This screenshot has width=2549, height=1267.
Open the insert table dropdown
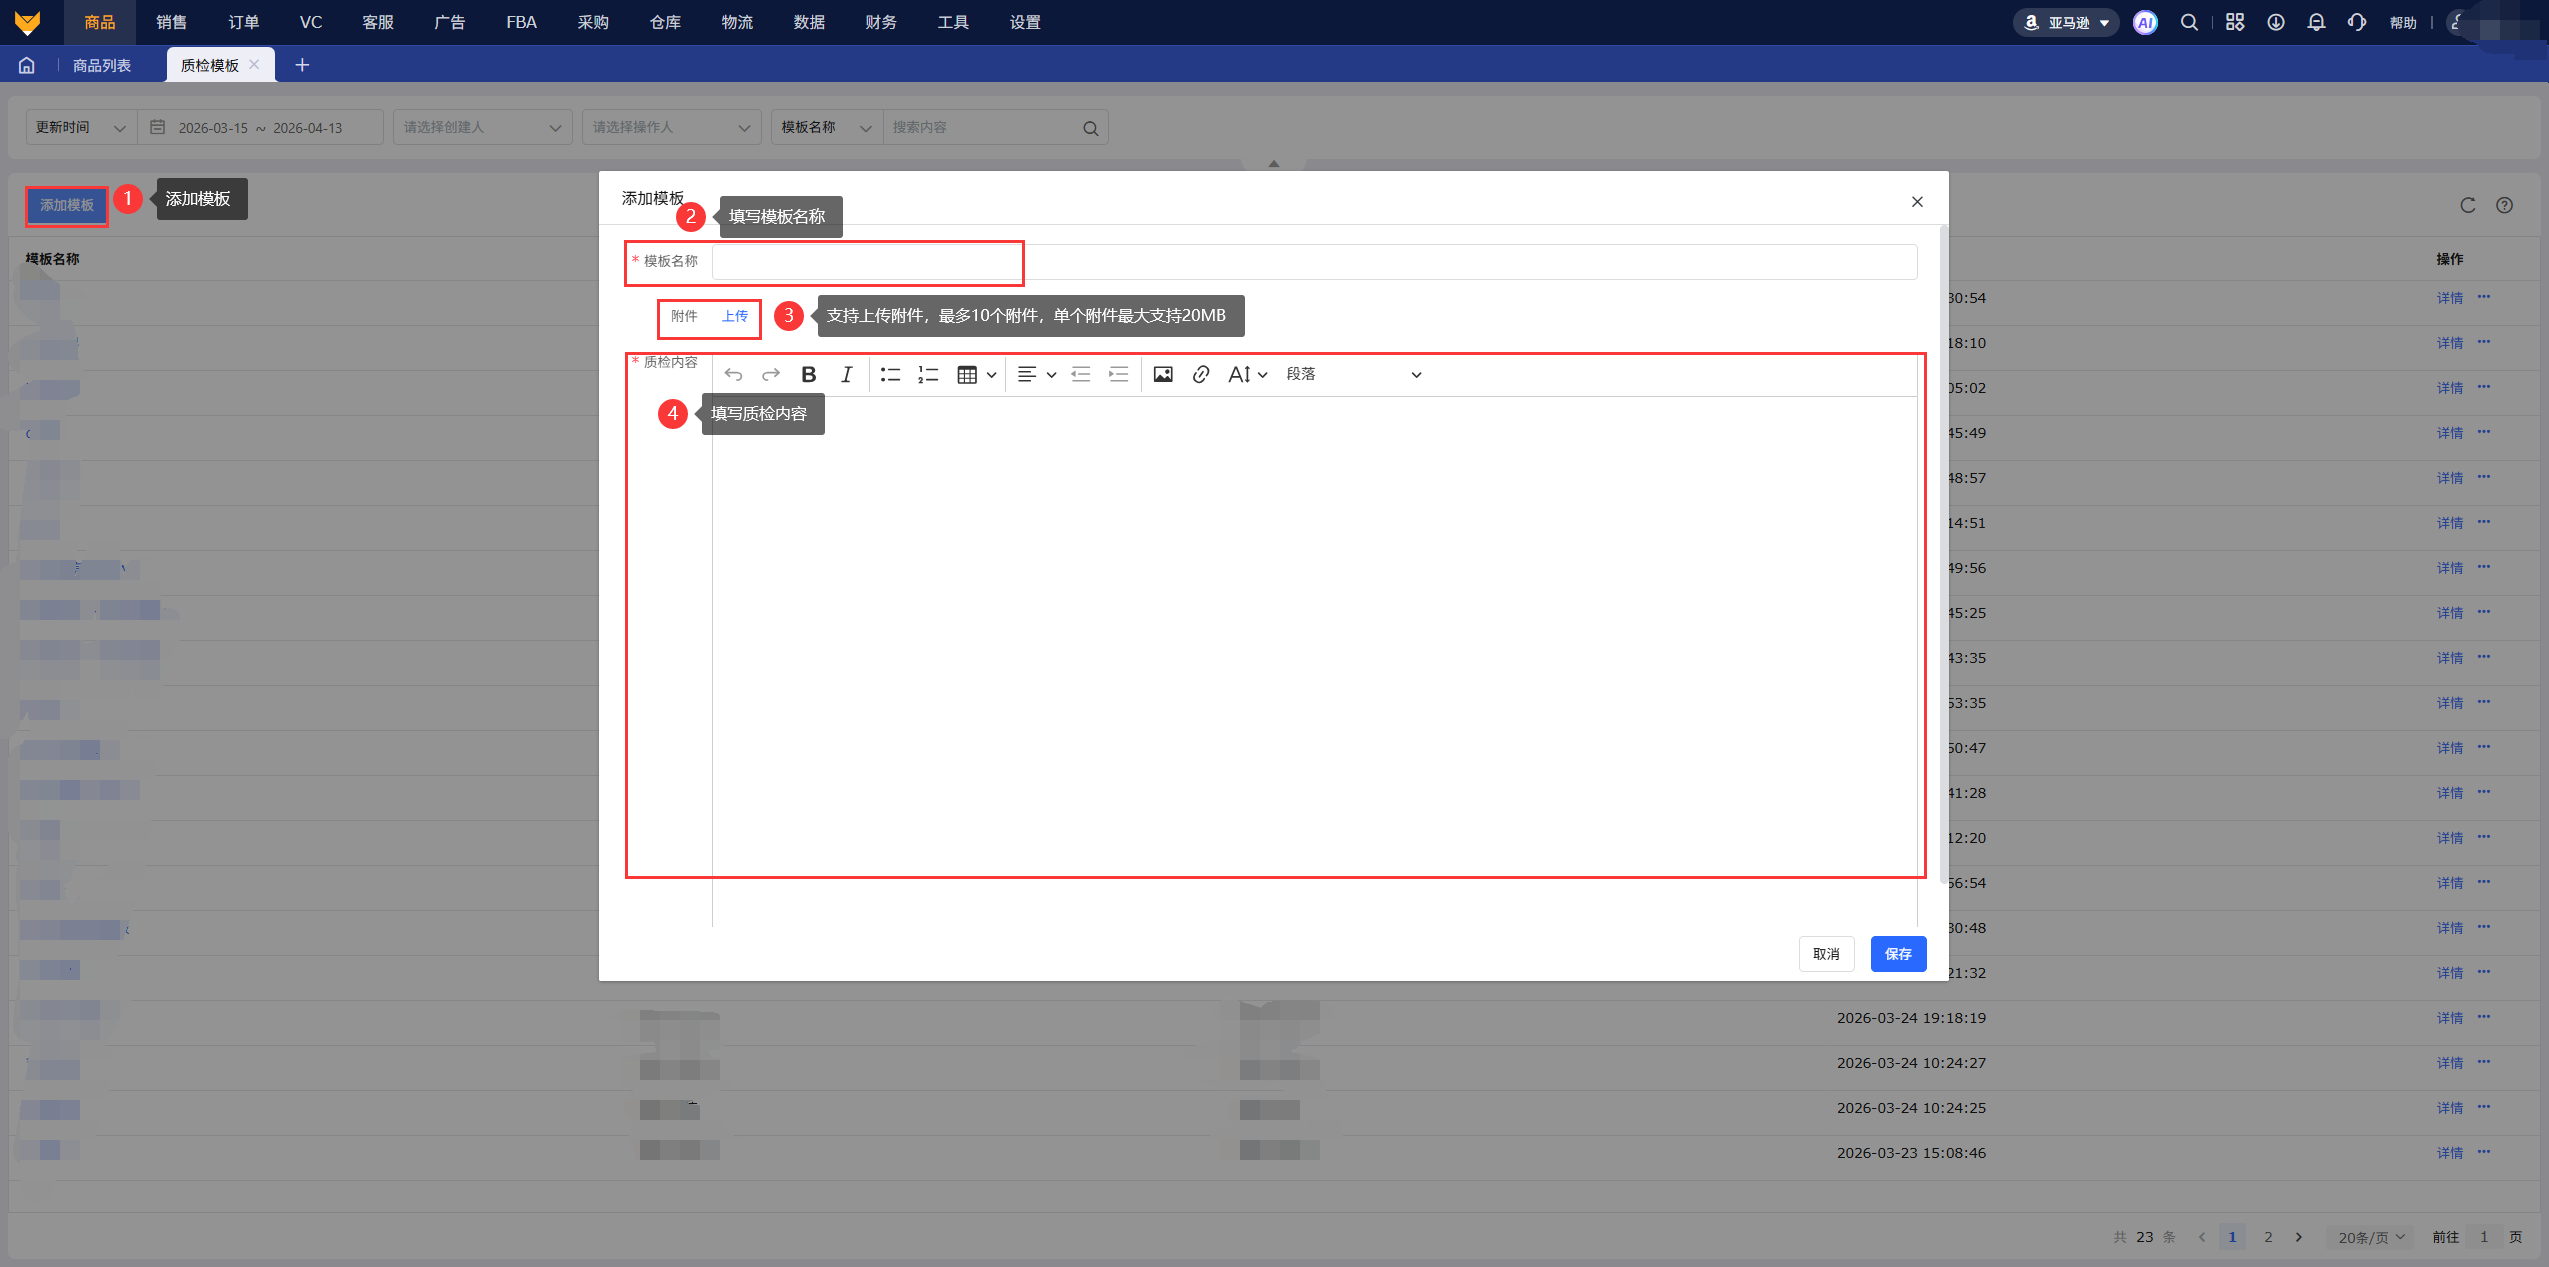(x=976, y=374)
